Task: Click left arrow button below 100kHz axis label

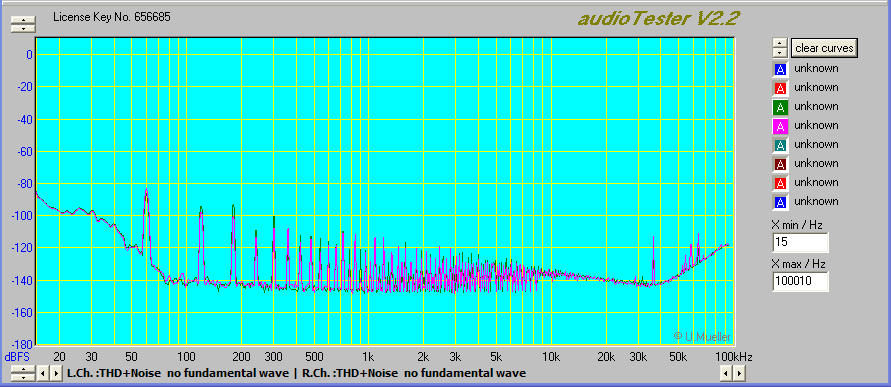Action: [x=726, y=373]
